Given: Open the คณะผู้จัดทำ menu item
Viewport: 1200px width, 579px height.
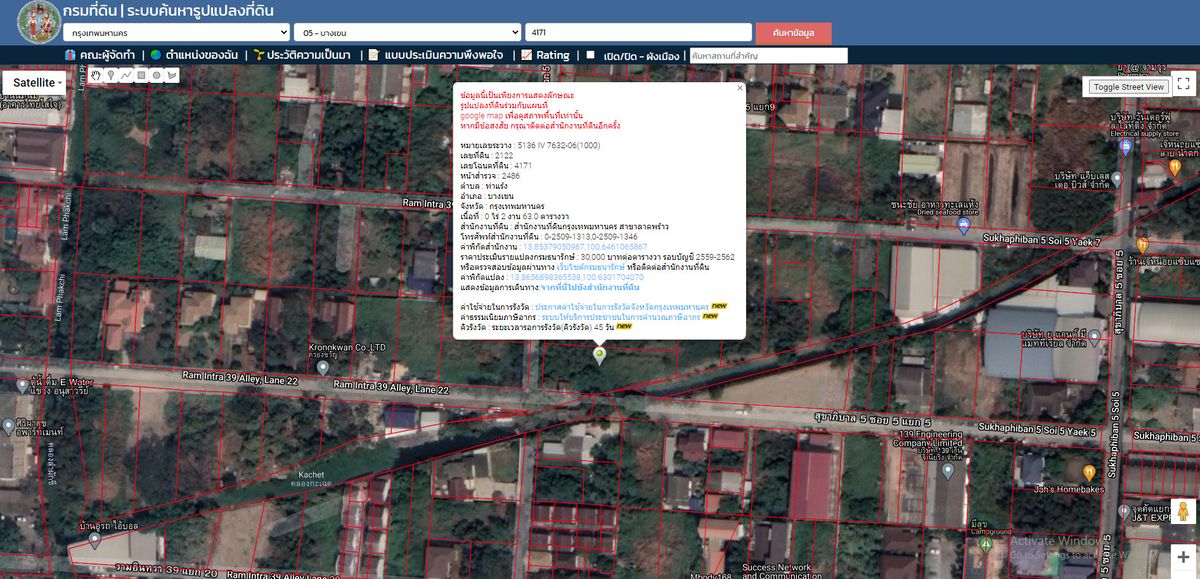Looking at the screenshot, I should (x=100, y=55).
